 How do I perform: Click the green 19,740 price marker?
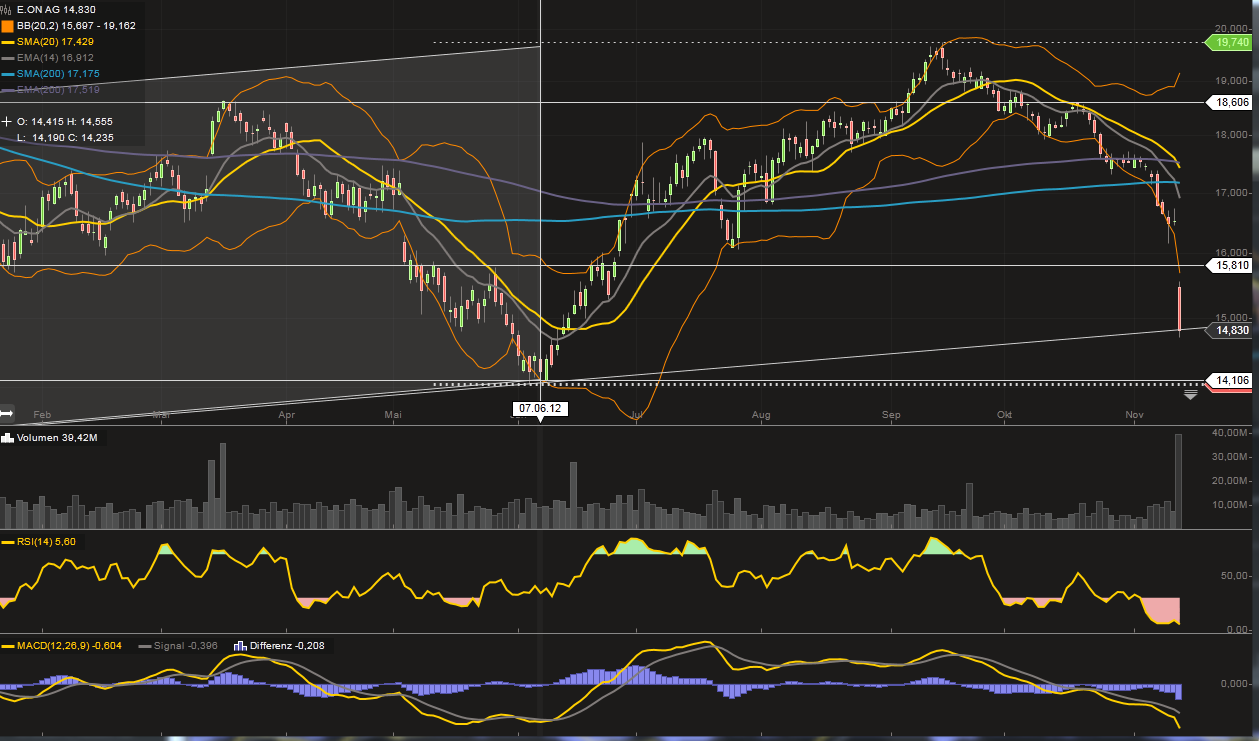(1229, 42)
